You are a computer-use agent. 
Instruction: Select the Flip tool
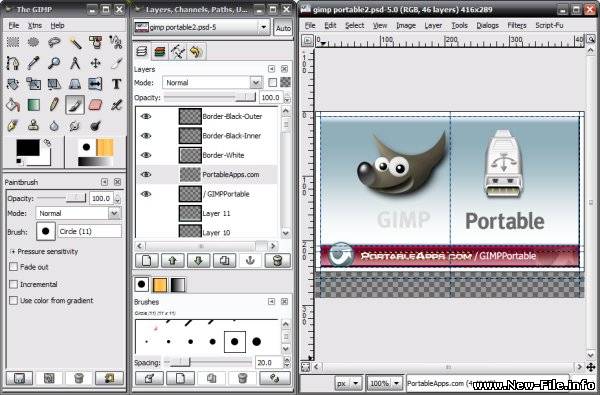pyautogui.click(x=95, y=84)
